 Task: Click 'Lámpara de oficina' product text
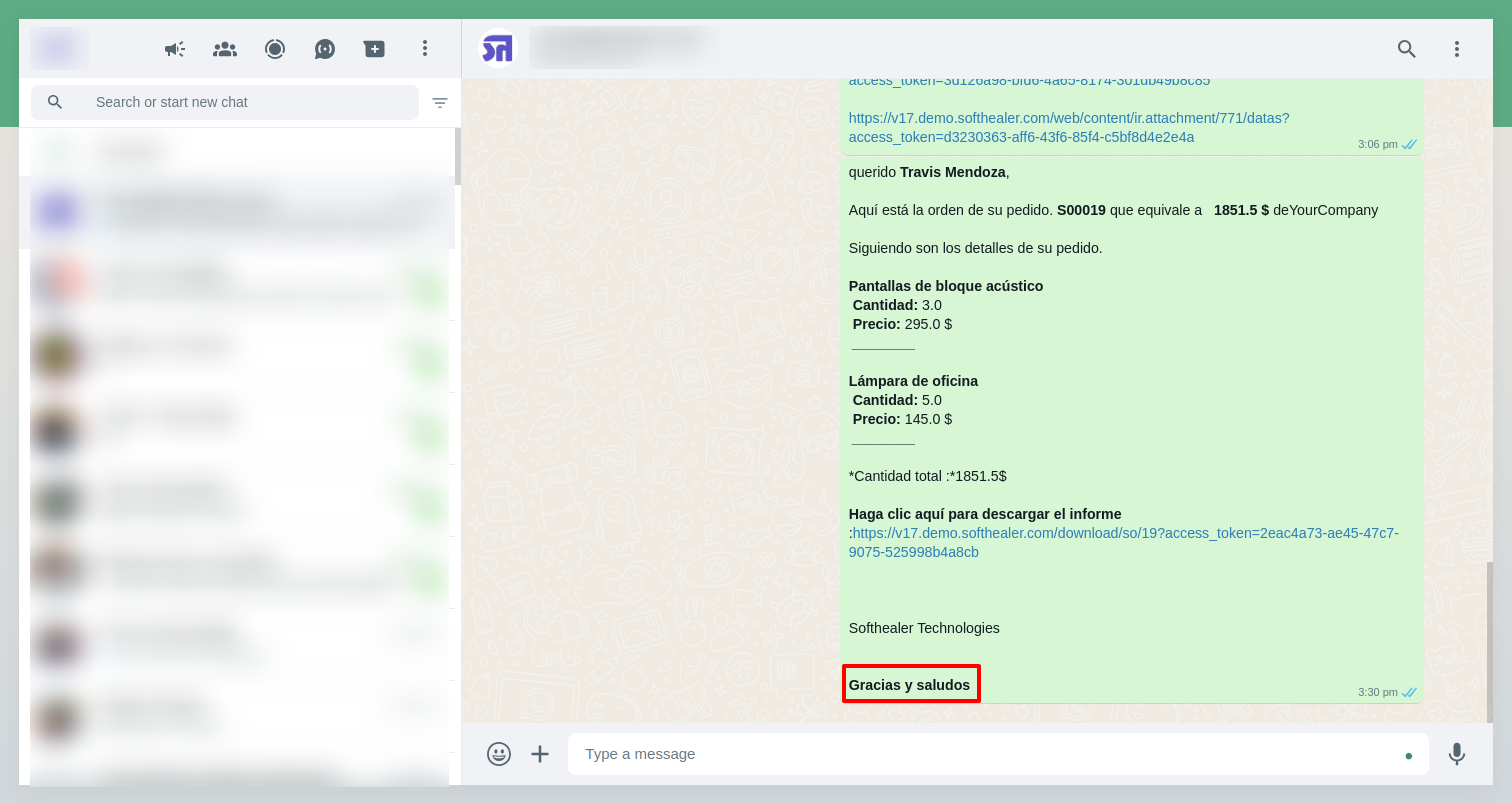pos(913,381)
